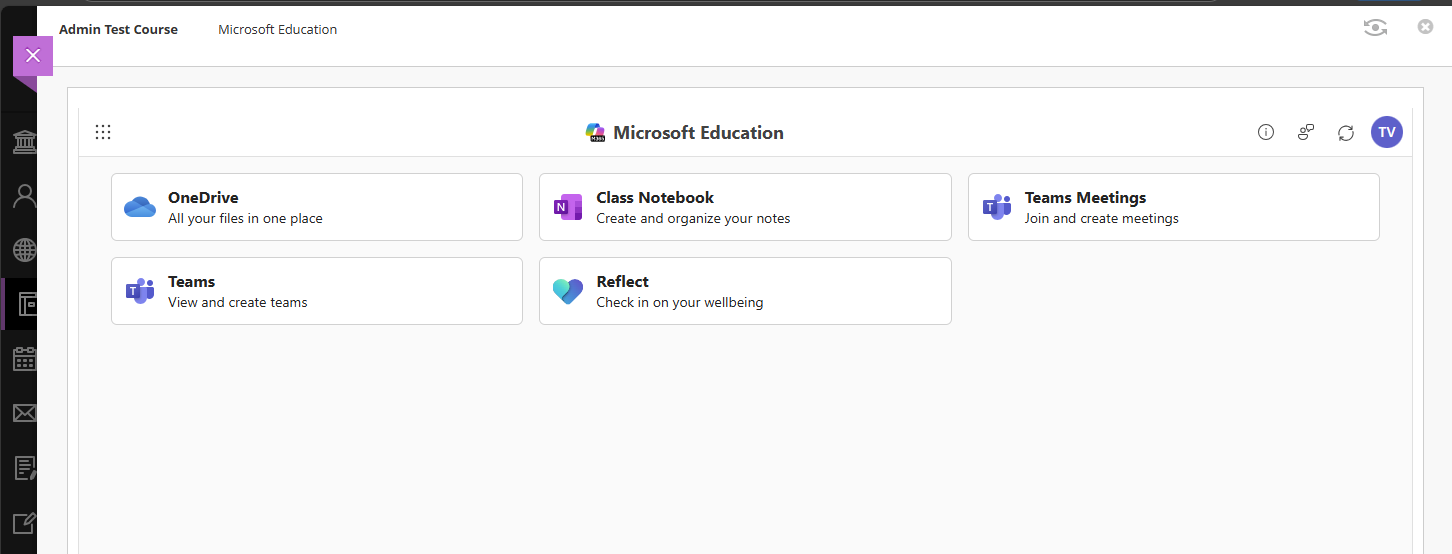Open the OneDrive card title
1452x554 pixels.
[x=203, y=198]
